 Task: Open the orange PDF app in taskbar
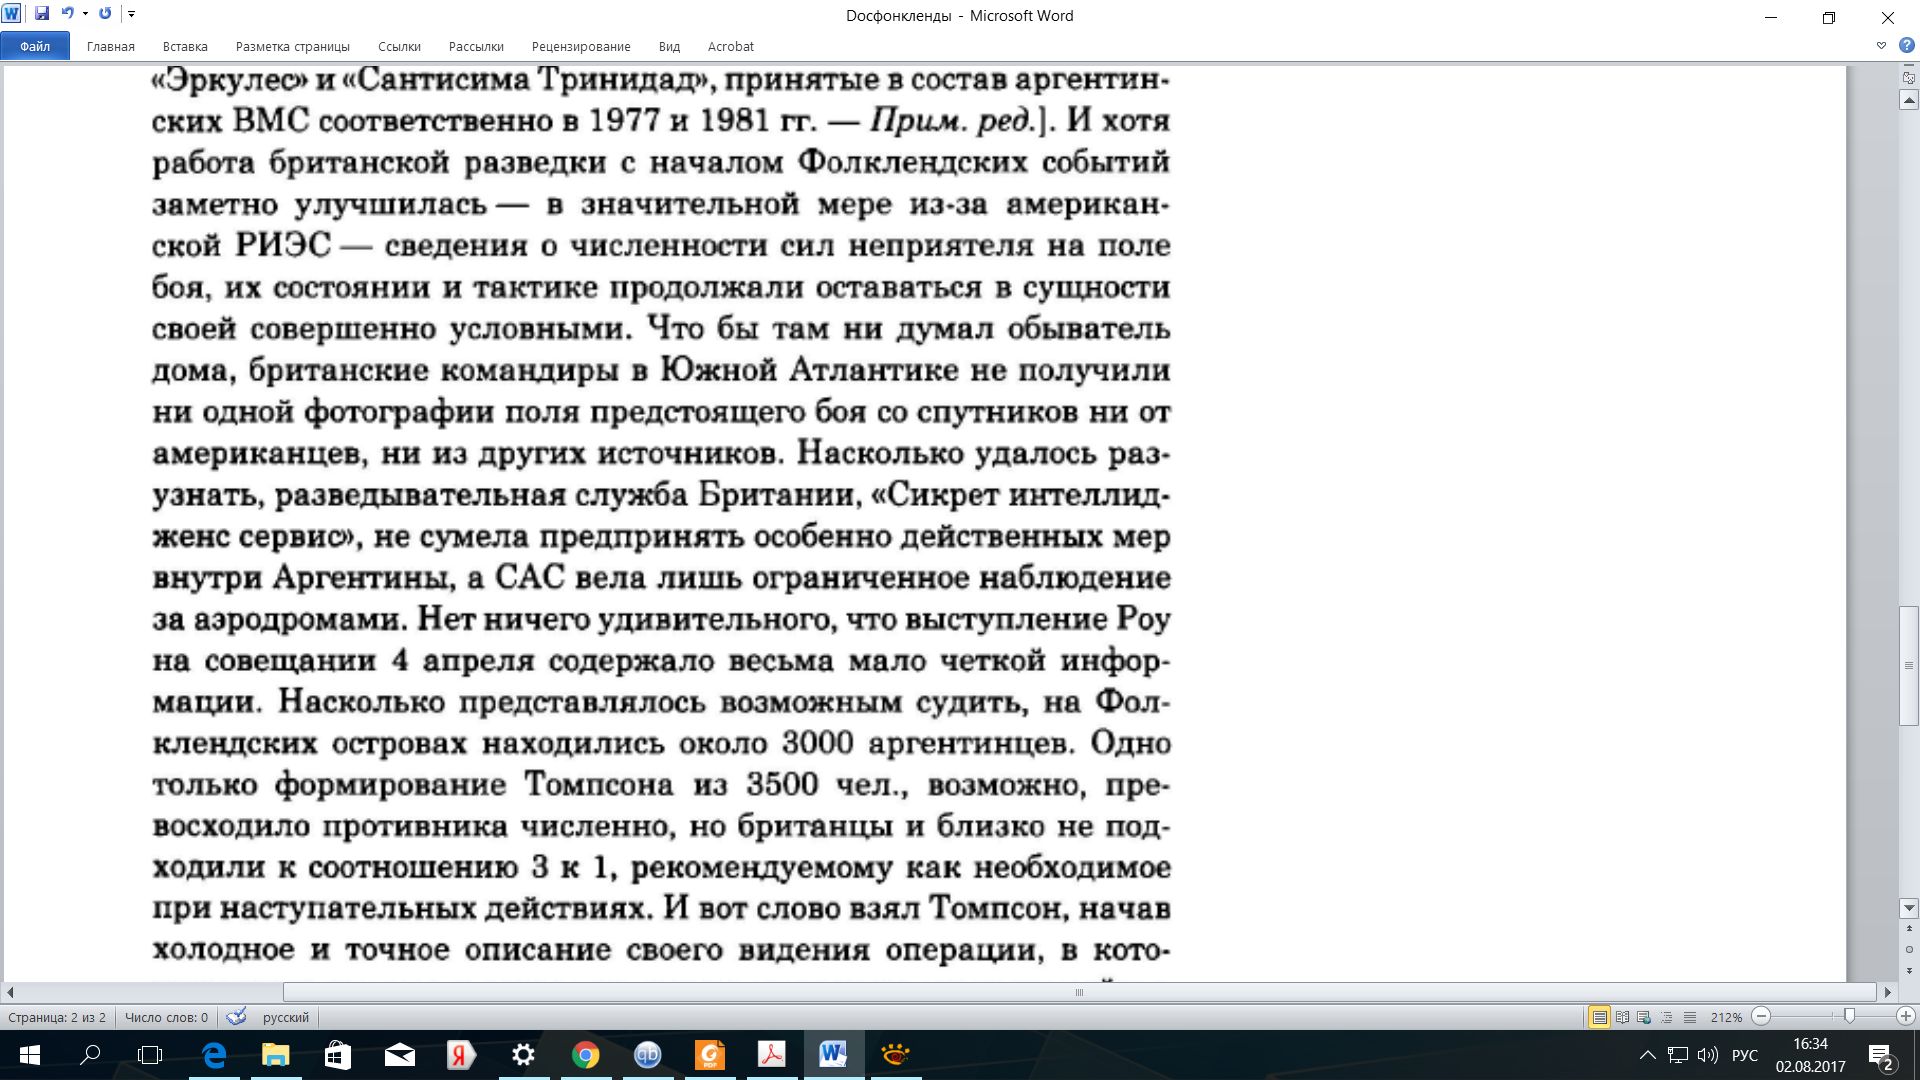709,1055
